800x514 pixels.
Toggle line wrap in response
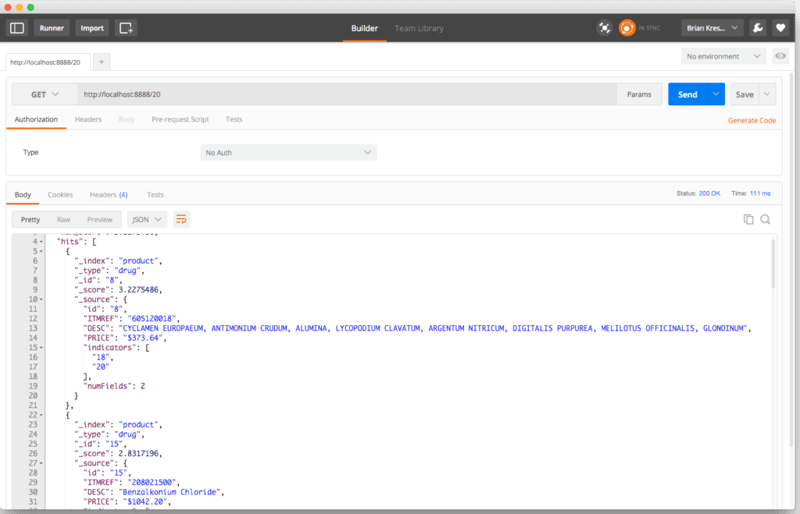pyautogui.click(x=181, y=219)
